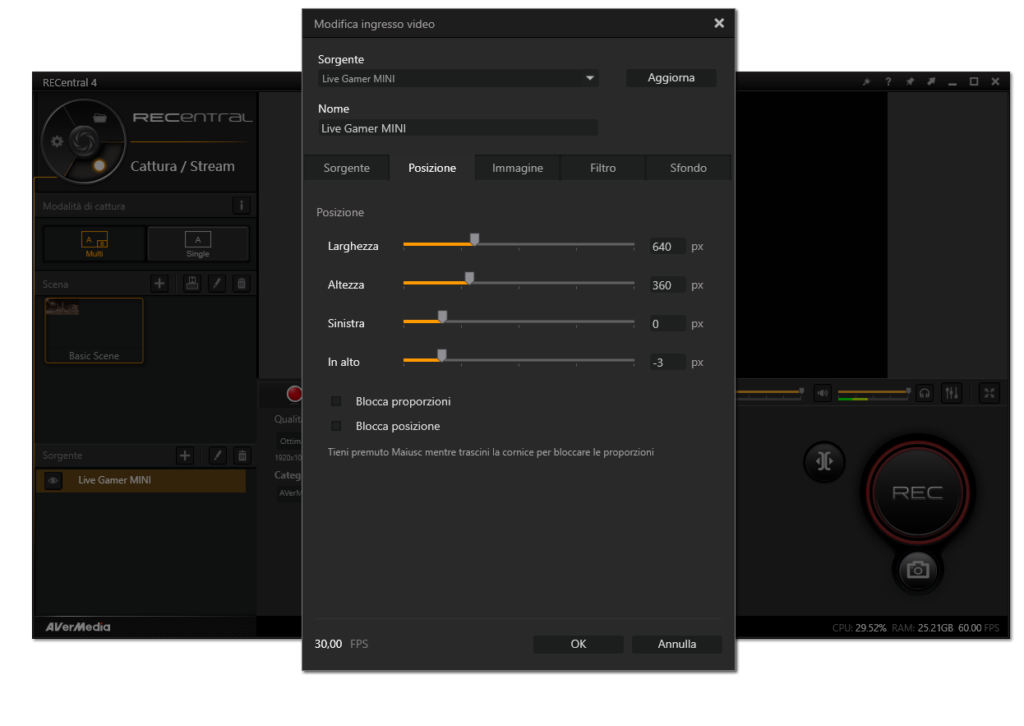This screenshot has height=726, width=1024.
Task: Minimize the RECentral 4 window
Action: [952, 82]
